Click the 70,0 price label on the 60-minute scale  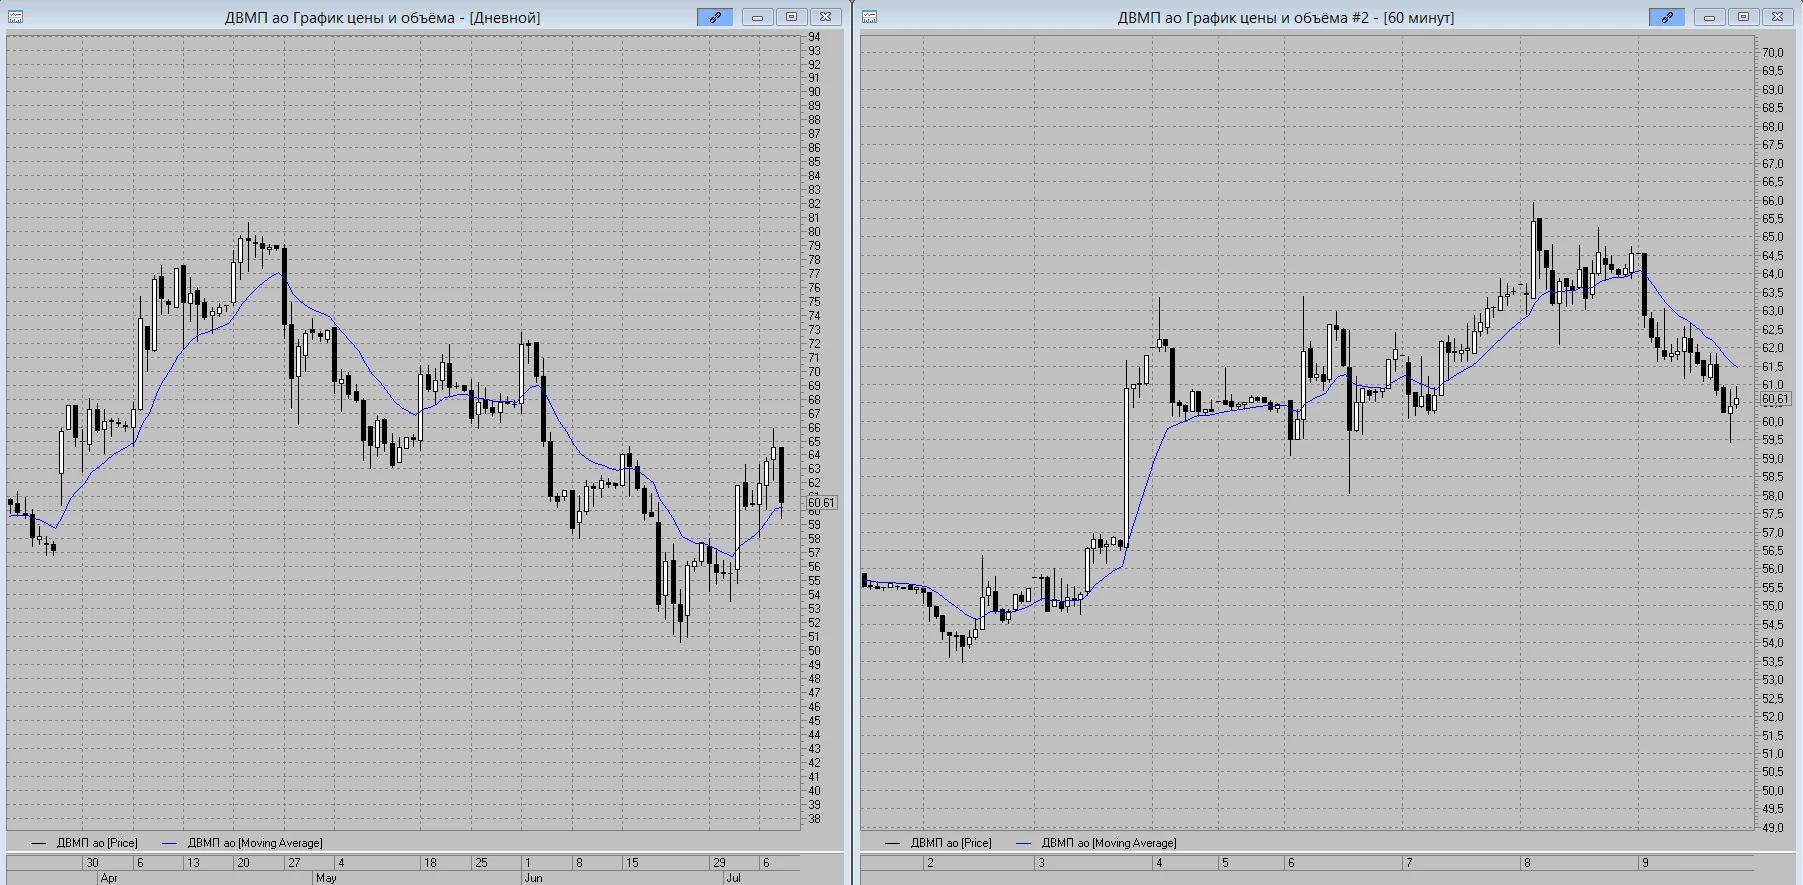1773,53
